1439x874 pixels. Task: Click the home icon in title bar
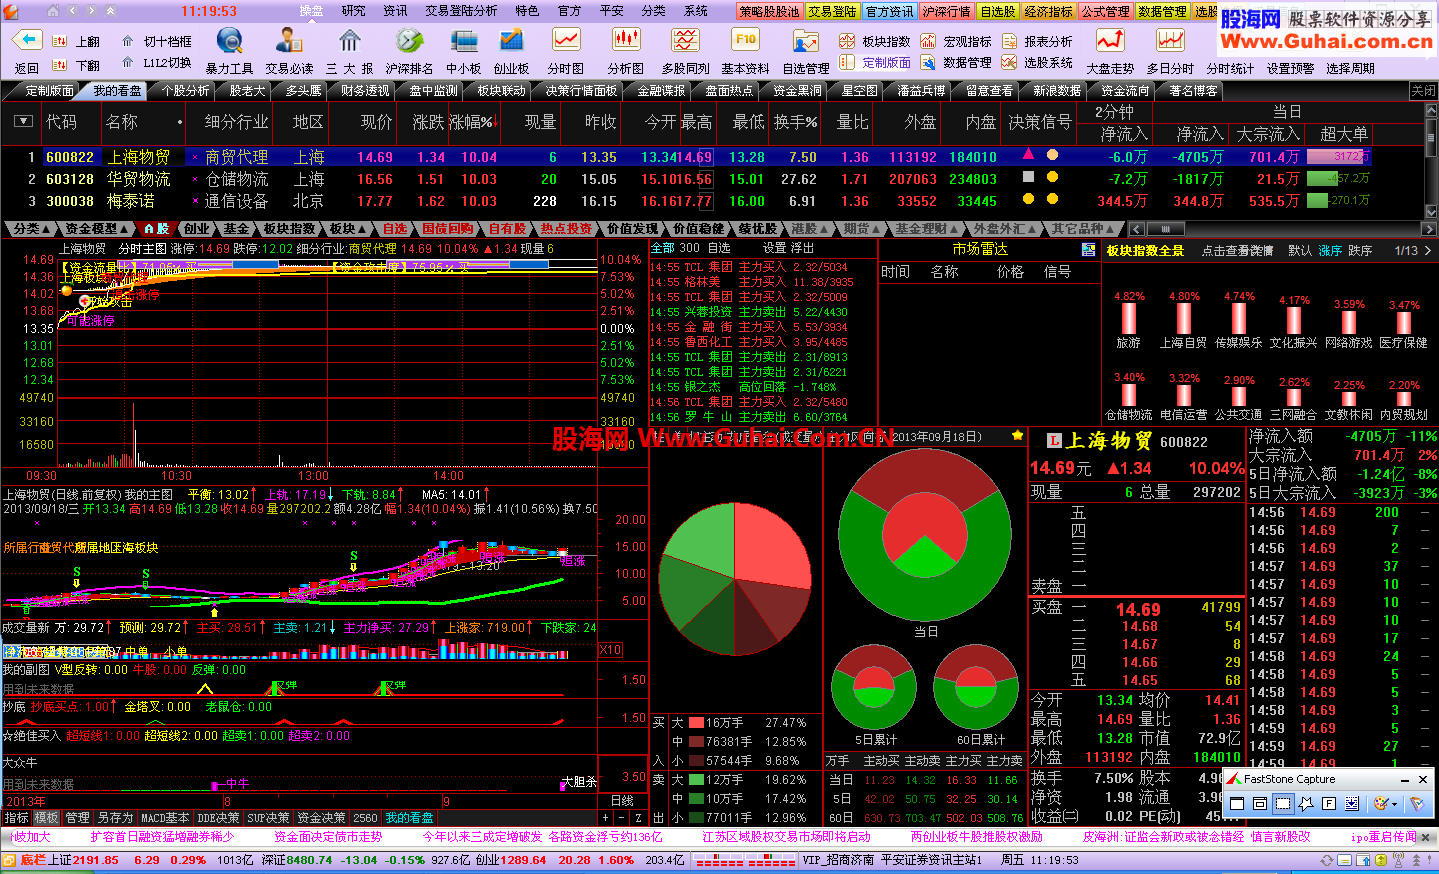point(52,11)
